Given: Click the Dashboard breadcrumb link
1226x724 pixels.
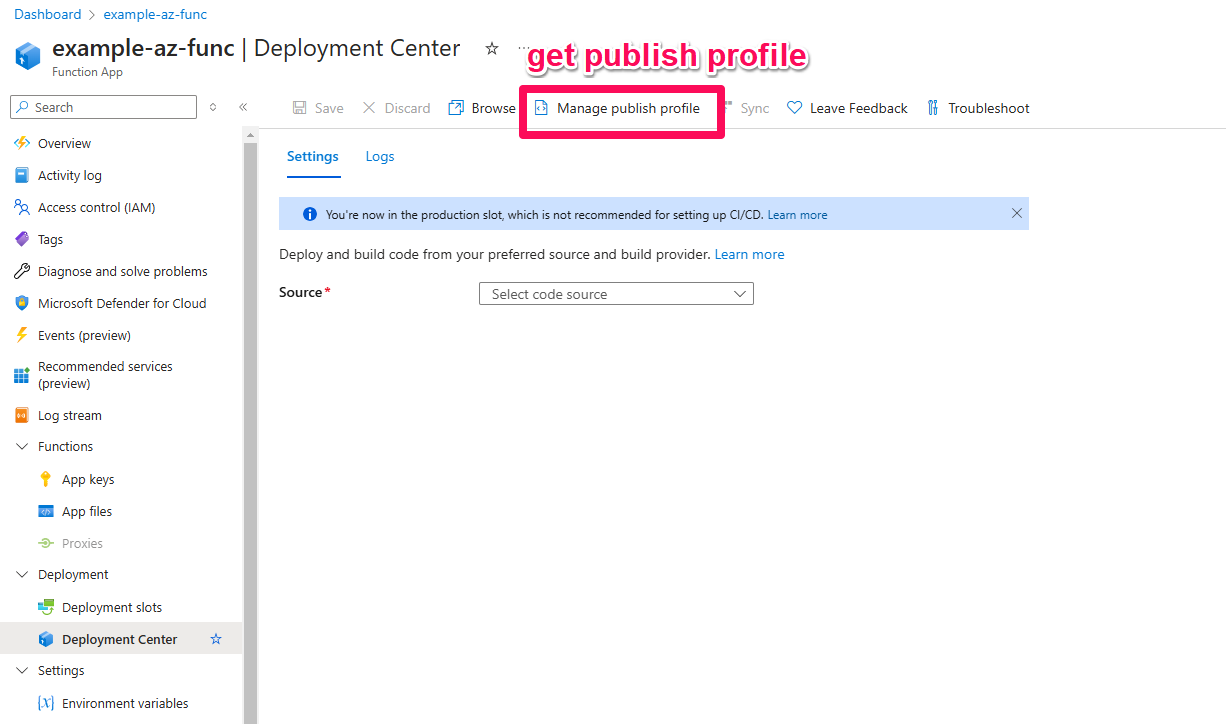Looking at the screenshot, I should tap(48, 14).
